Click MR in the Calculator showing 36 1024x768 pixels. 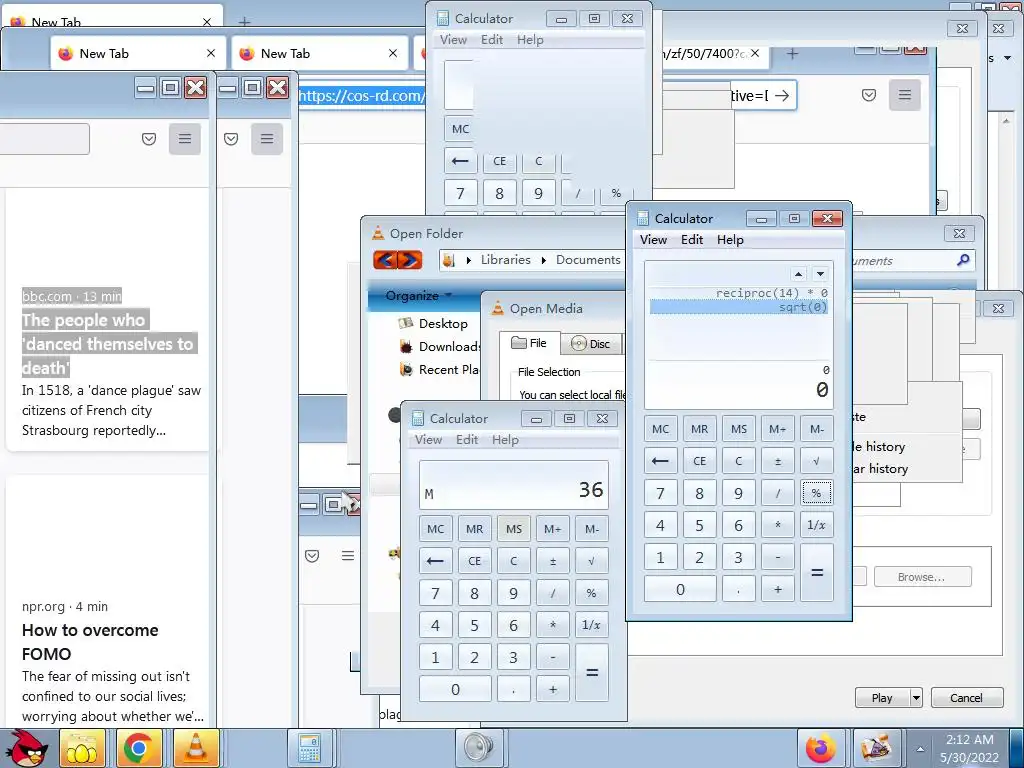(x=475, y=529)
